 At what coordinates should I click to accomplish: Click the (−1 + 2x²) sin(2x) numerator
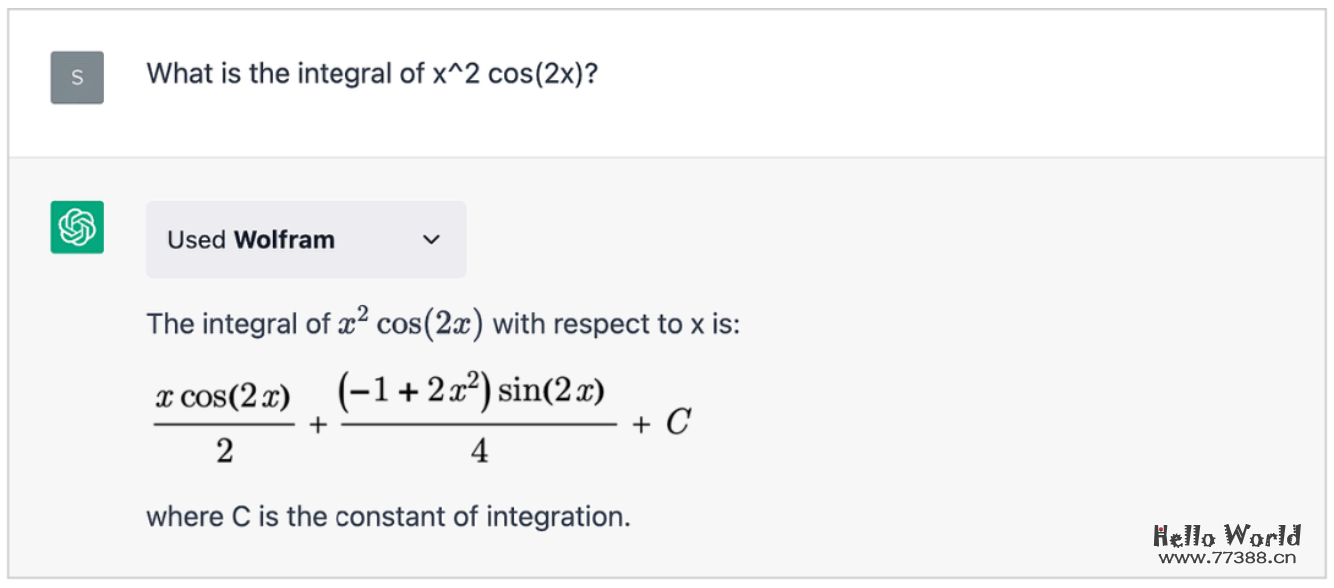tap(472, 390)
